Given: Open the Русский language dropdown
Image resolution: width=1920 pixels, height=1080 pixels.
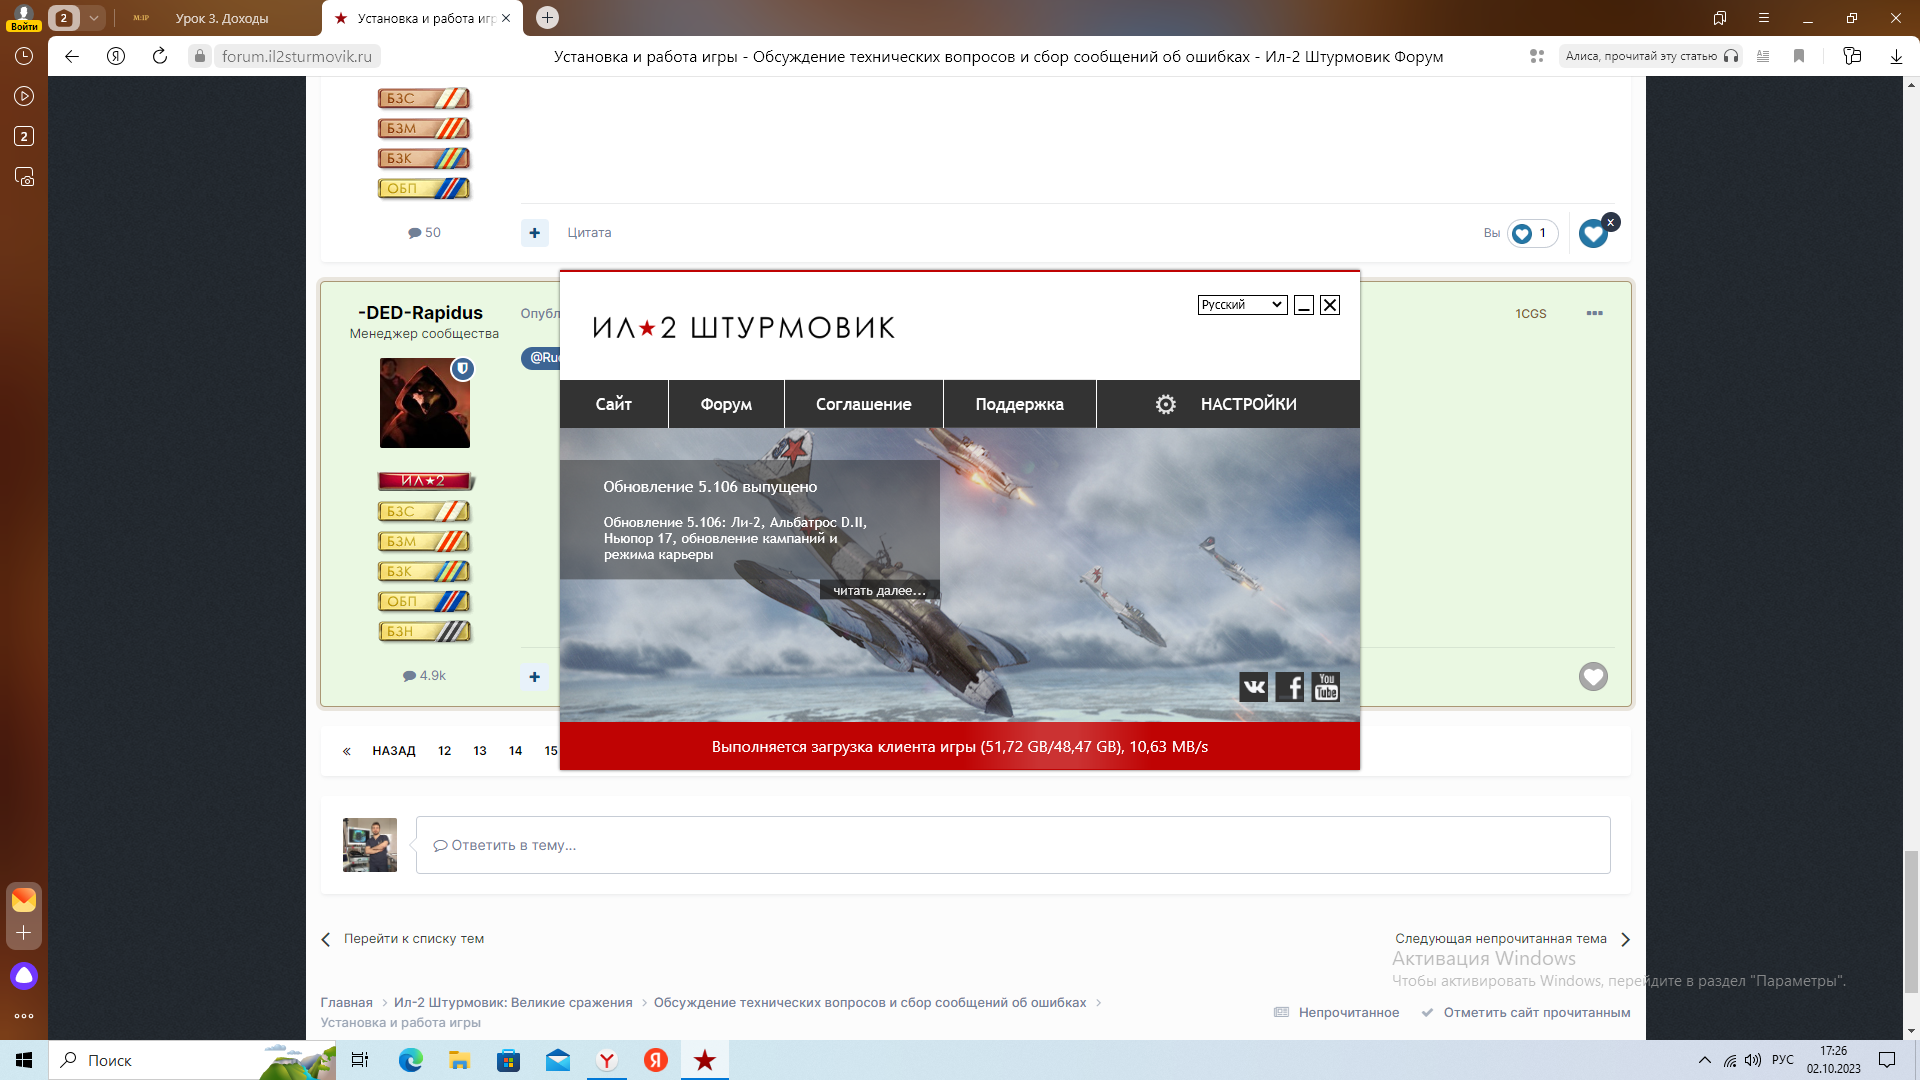Looking at the screenshot, I should point(1242,305).
